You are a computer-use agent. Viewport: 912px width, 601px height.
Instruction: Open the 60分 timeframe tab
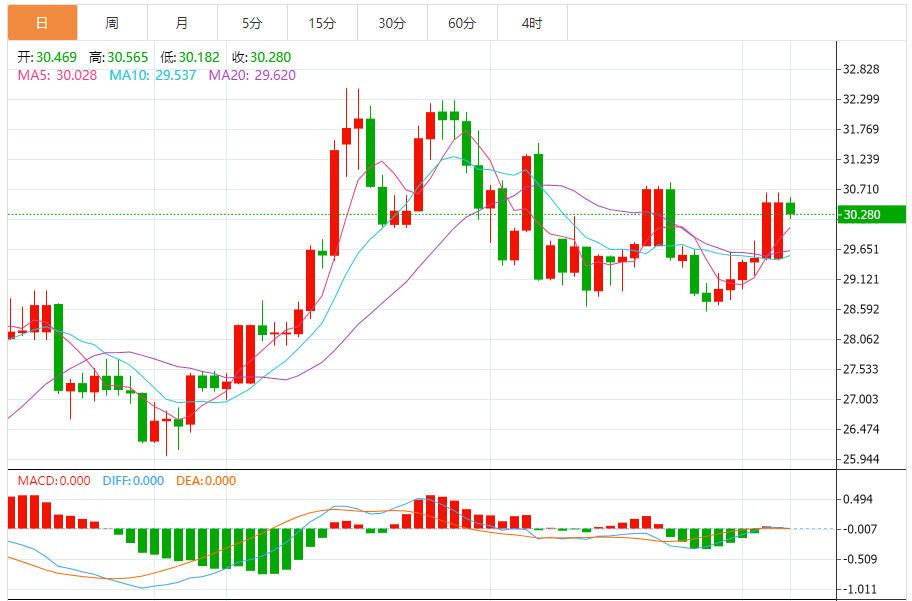(x=462, y=23)
